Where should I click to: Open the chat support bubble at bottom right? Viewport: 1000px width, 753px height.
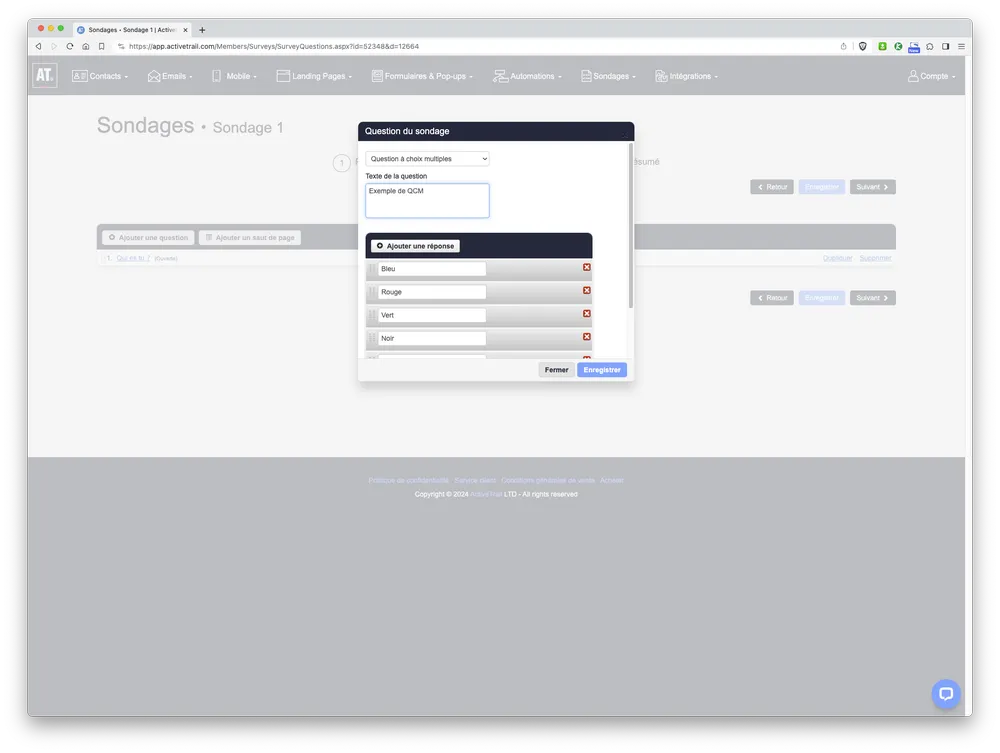pyautogui.click(x=945, y=693)
